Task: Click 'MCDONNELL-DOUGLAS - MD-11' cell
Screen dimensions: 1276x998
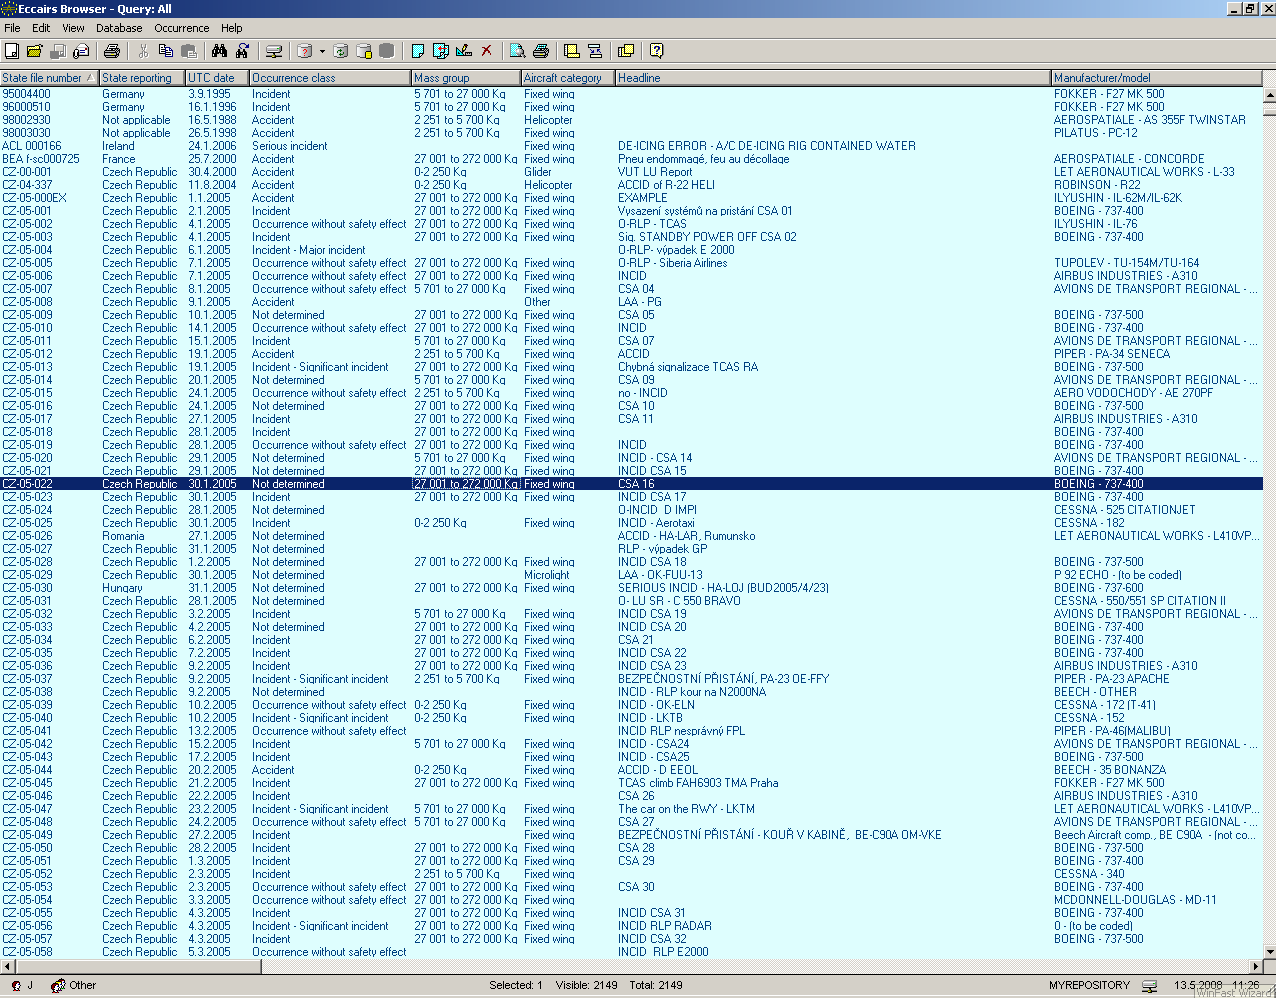Action: pyautogui.click(x=1135, y=900)
